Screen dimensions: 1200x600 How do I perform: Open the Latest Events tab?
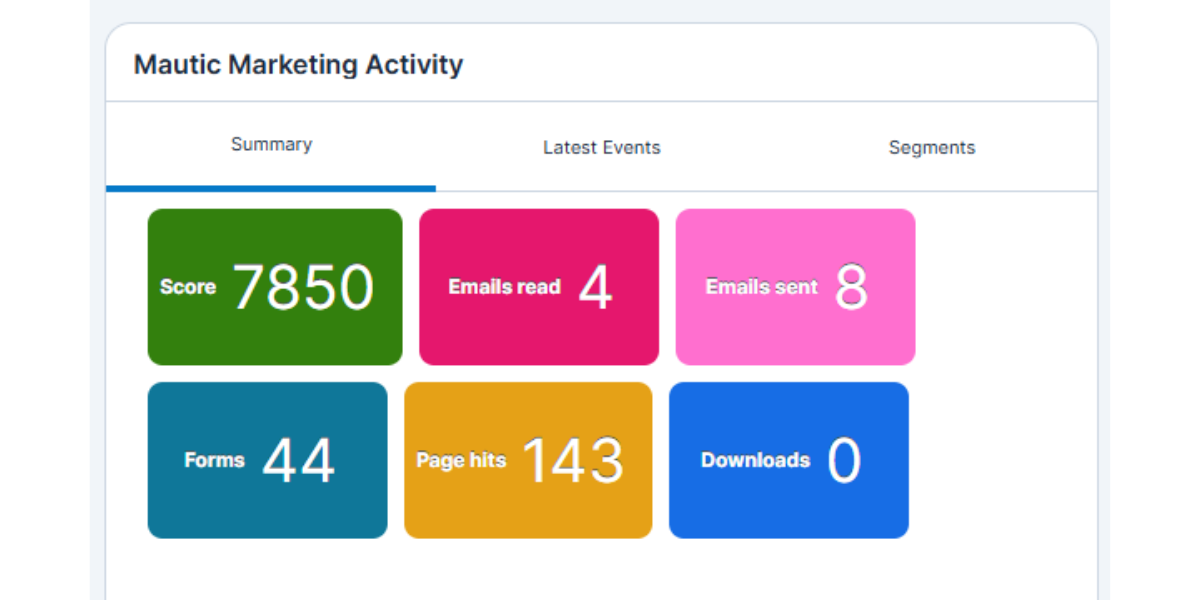tap(601, 148)
